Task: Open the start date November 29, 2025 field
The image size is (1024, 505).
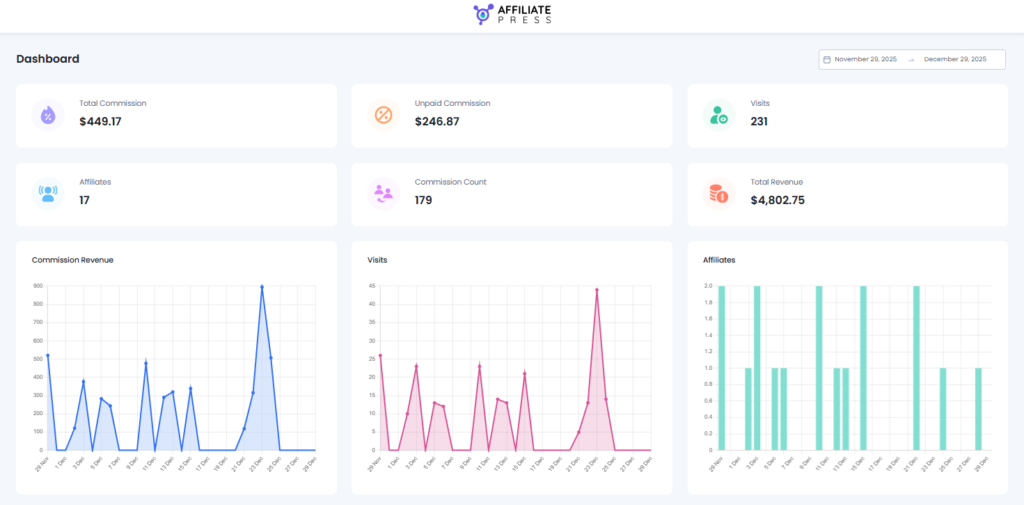Action: tap(867, 60)
